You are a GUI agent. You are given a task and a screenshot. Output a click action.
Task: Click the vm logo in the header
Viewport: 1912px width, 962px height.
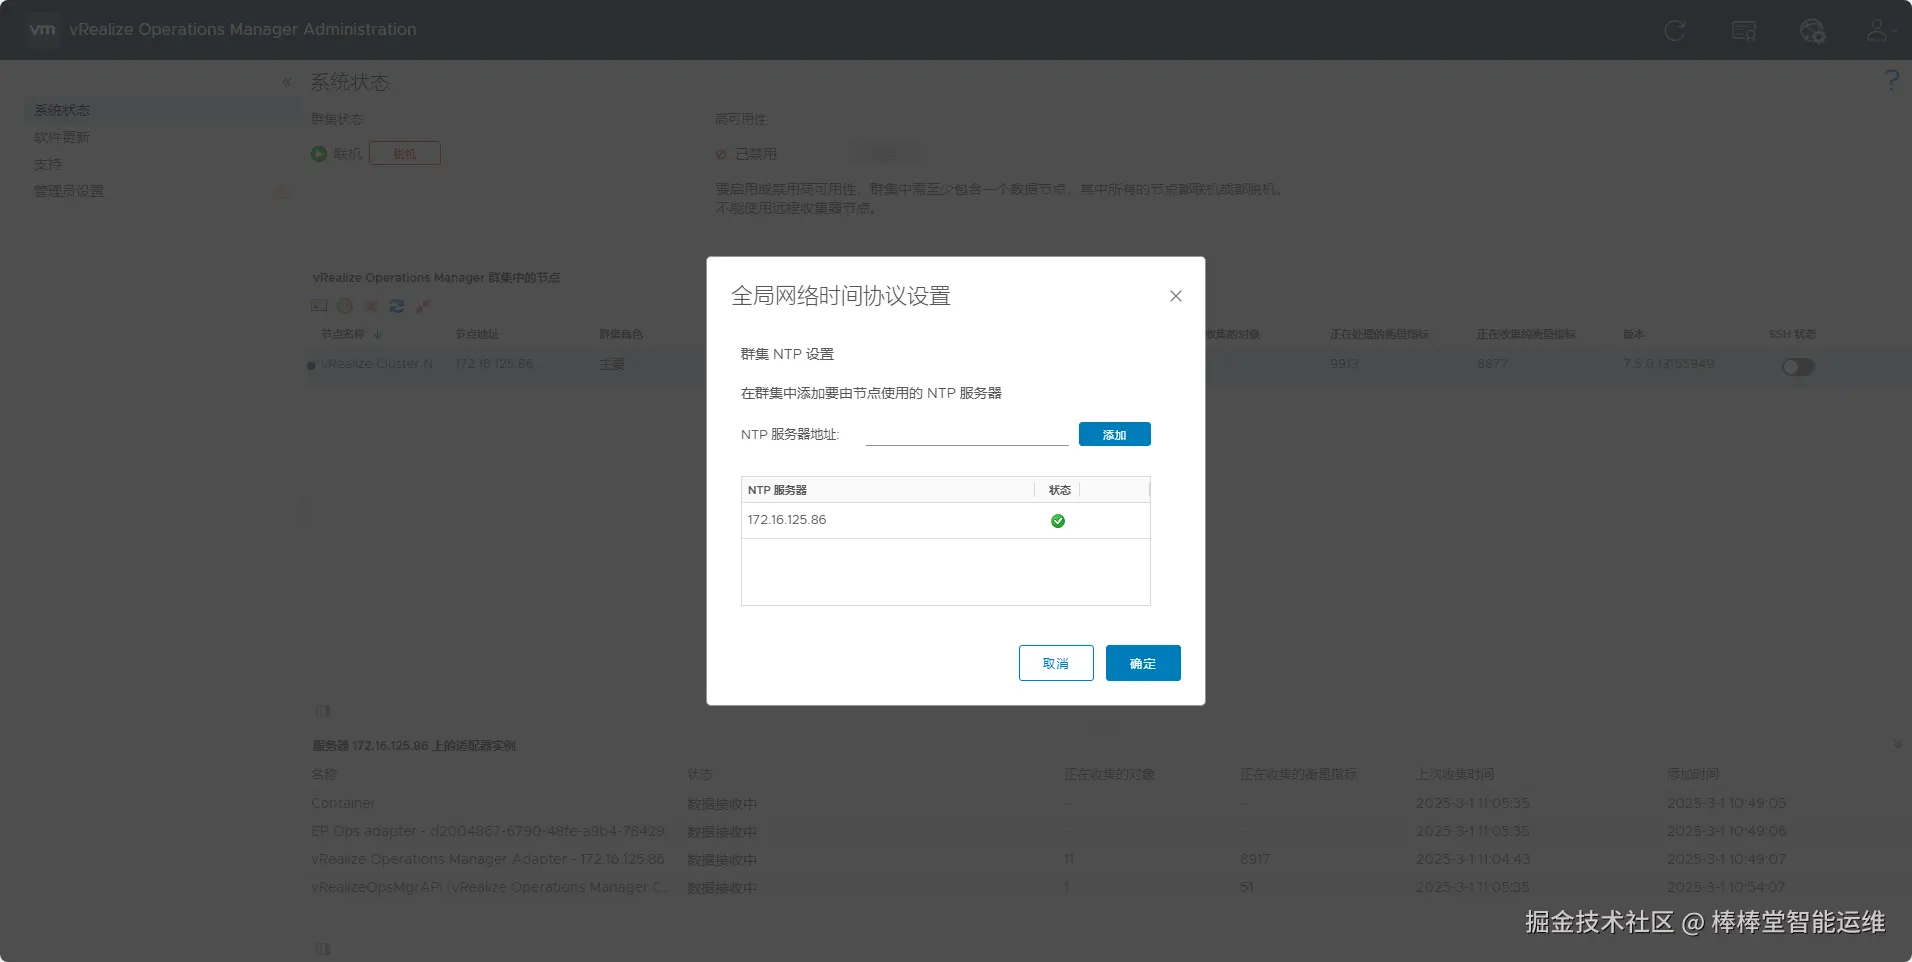[x=43, y=30]
